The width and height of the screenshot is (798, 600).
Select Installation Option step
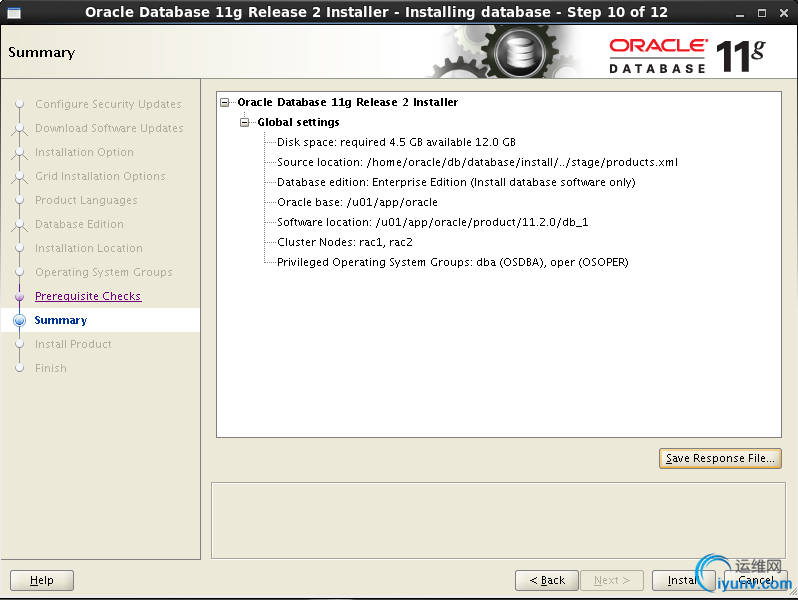point(84,152)
